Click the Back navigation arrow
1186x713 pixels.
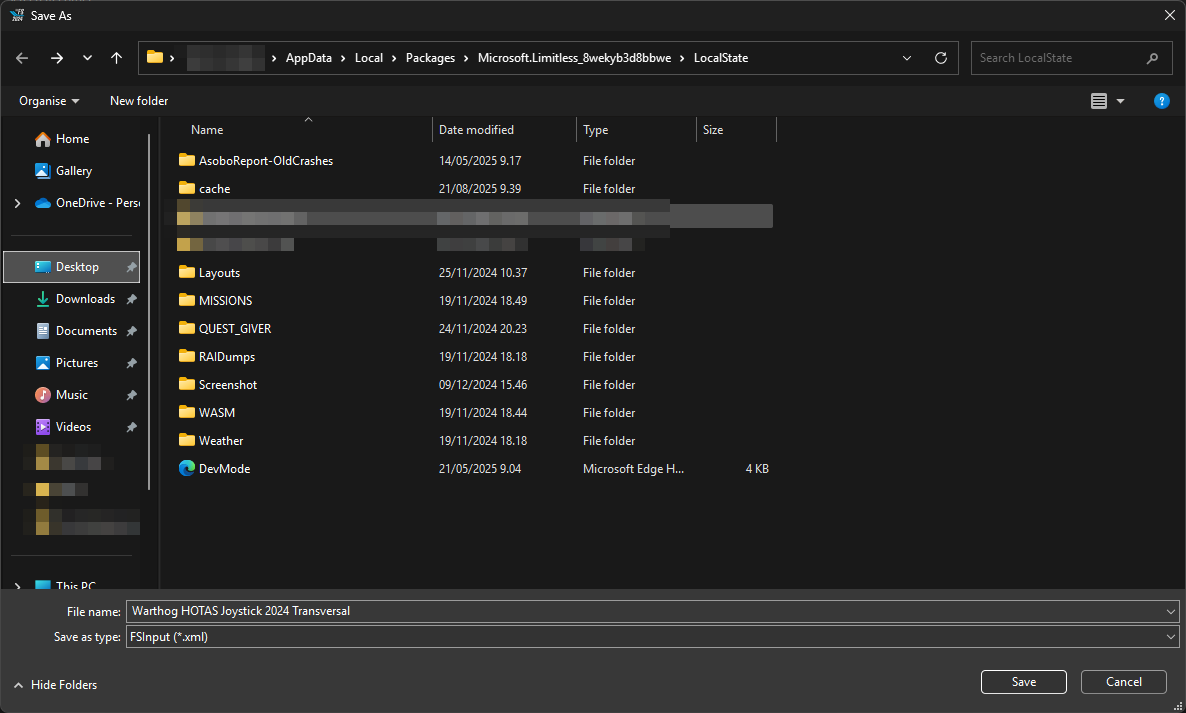(x=22, y=58)
